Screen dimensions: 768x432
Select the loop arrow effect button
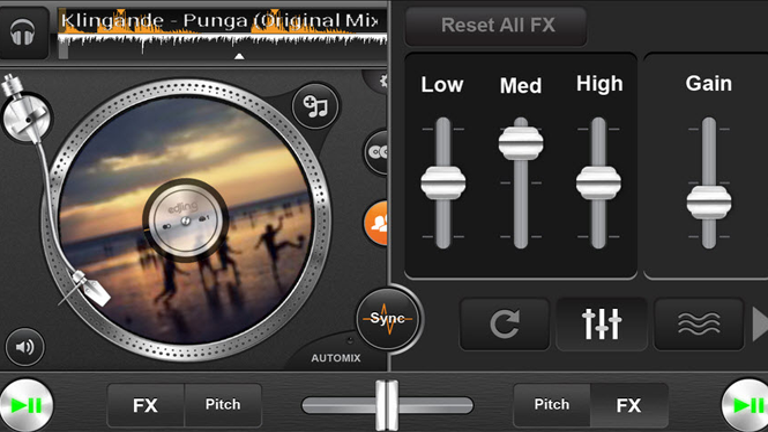[x=504, y=324]
